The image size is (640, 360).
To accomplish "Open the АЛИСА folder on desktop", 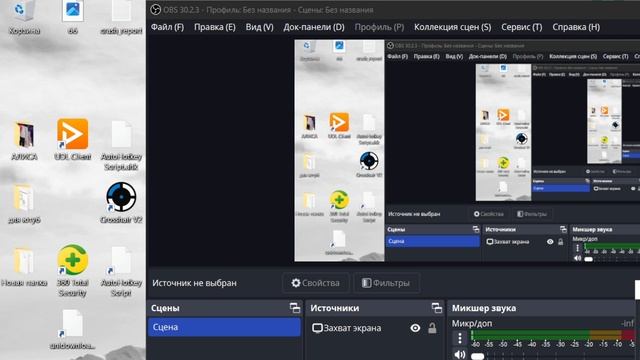I will click(24, 140).
